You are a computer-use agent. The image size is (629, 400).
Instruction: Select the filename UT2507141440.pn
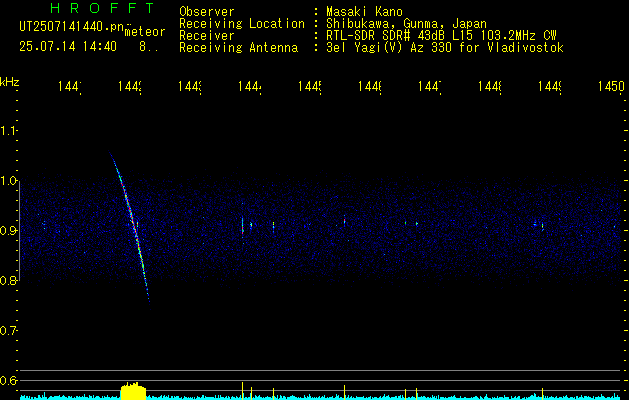coord(72,27)
